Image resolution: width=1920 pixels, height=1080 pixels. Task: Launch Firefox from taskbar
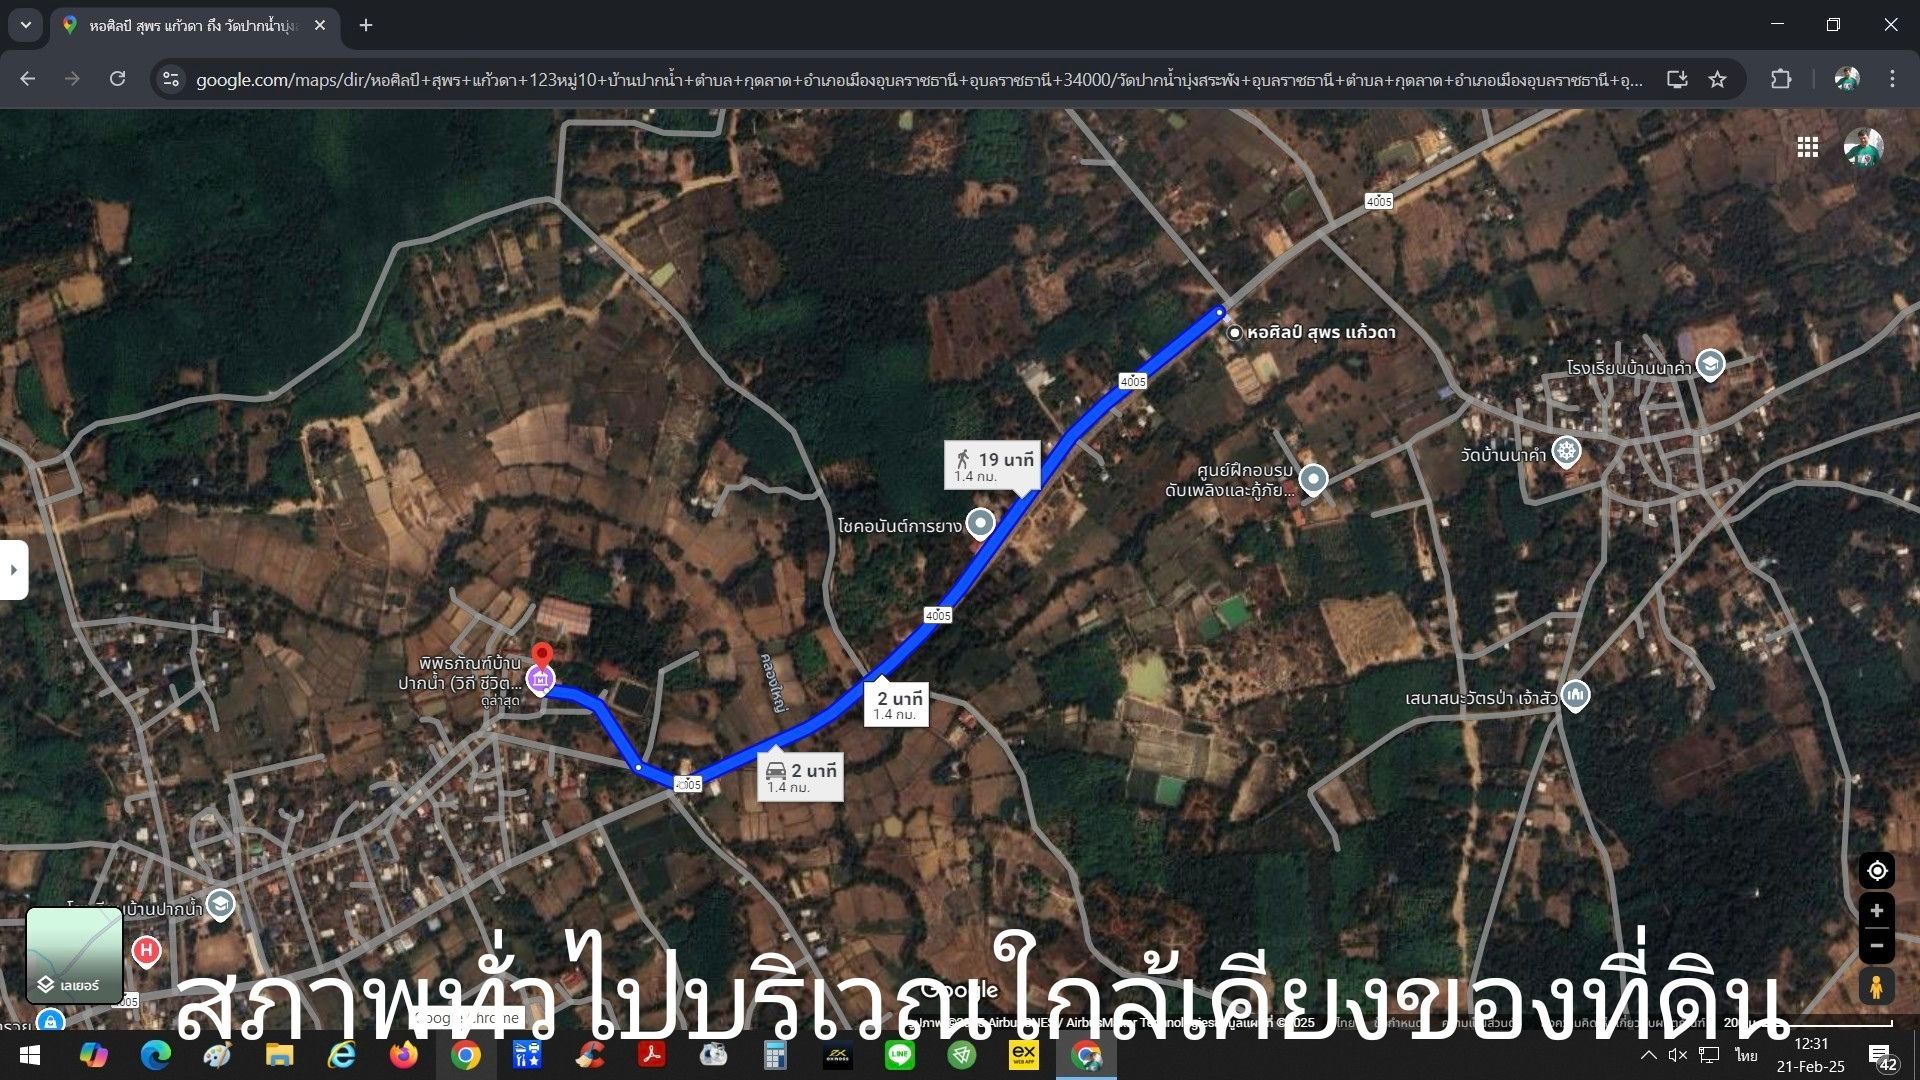point(403,1056)
